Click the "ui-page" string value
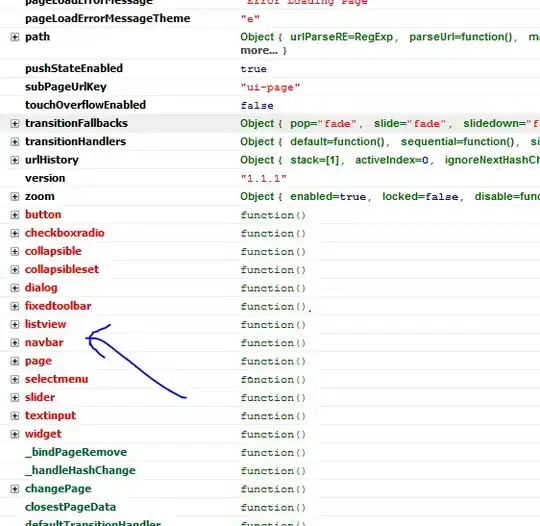The image size is (540, 526). 270,87
